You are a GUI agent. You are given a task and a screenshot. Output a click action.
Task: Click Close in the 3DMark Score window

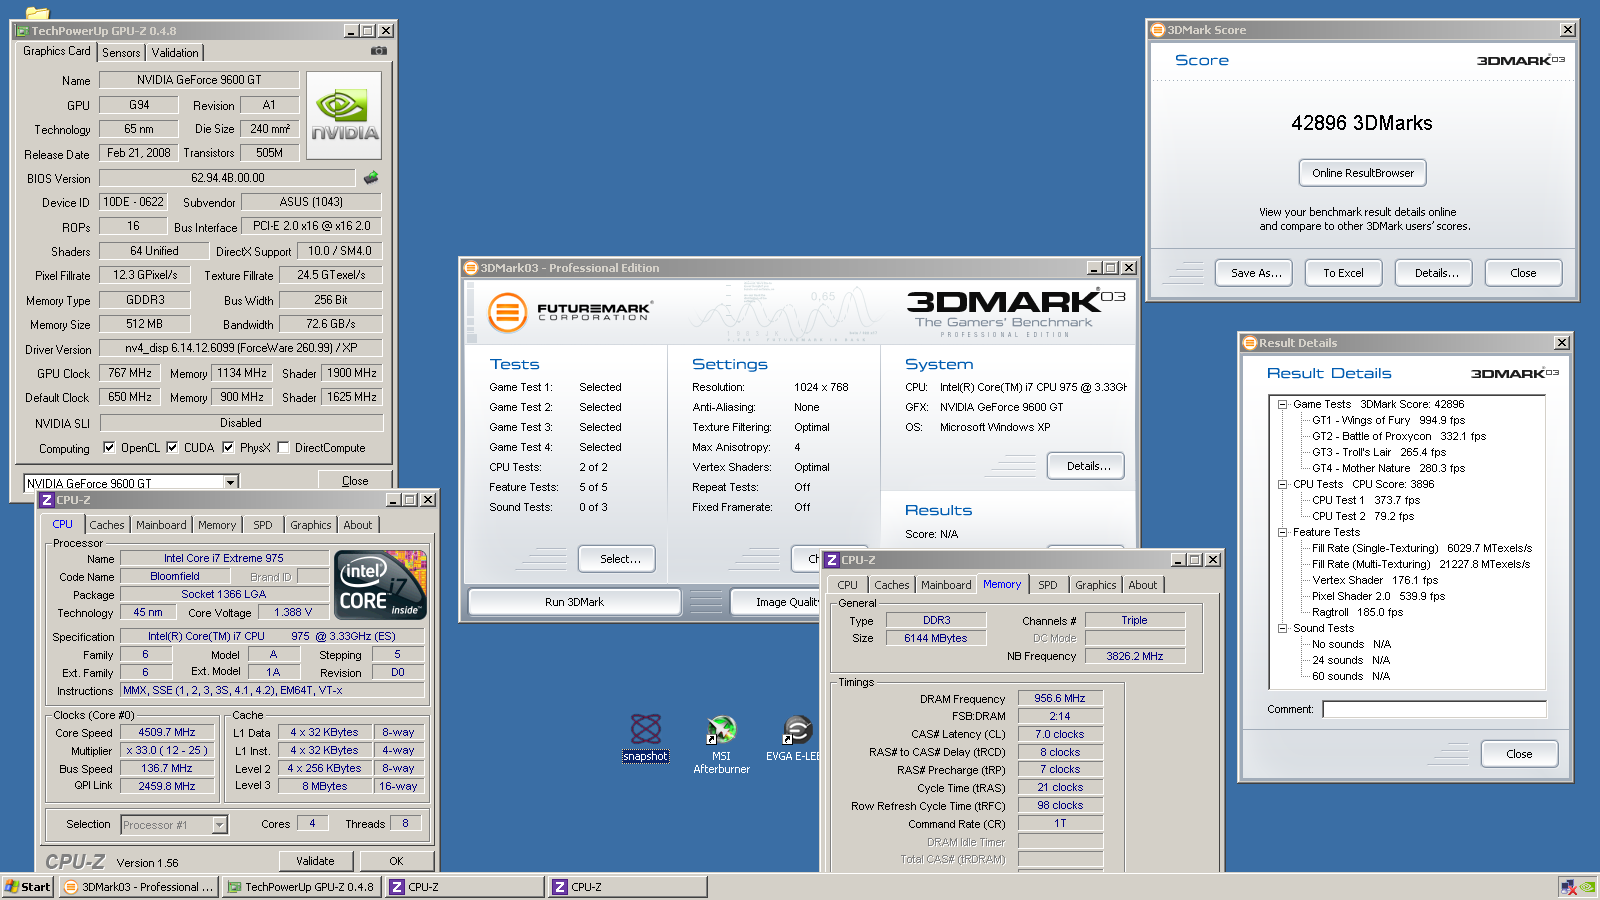click(x=1523, y=273)
